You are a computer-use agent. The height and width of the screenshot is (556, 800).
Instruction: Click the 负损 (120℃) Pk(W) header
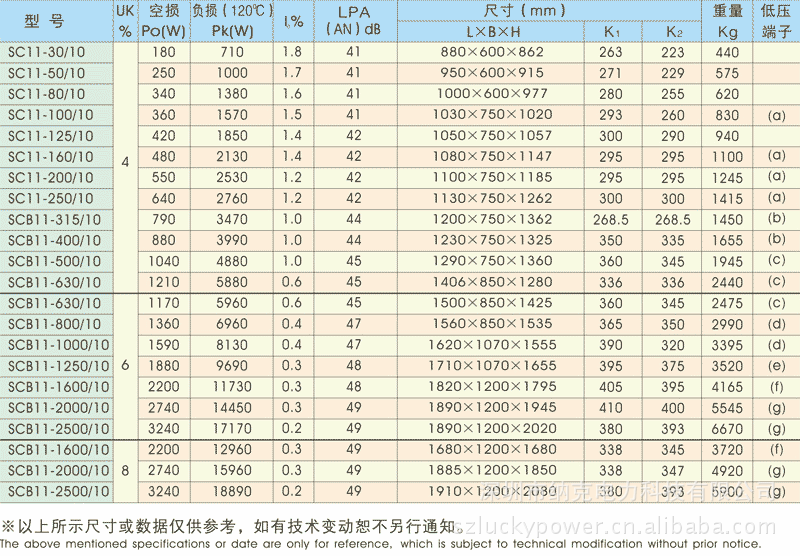[x=231, y=21]
